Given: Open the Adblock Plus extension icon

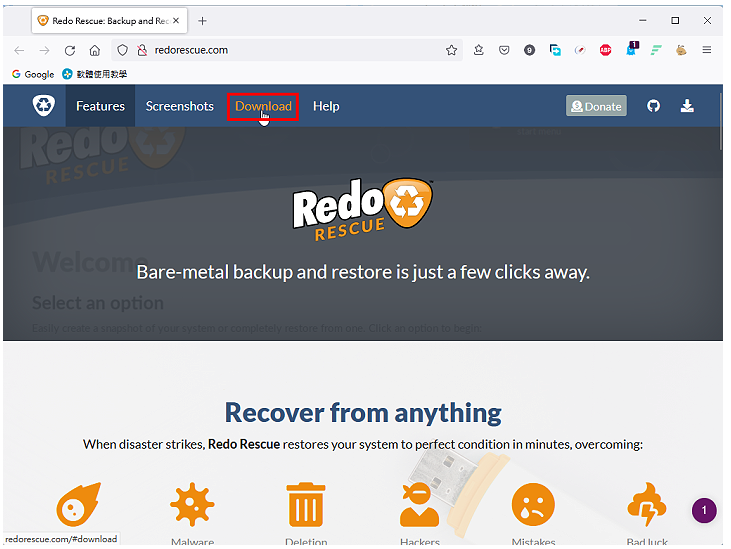Looking at the screenshot, I should (606, 50).
